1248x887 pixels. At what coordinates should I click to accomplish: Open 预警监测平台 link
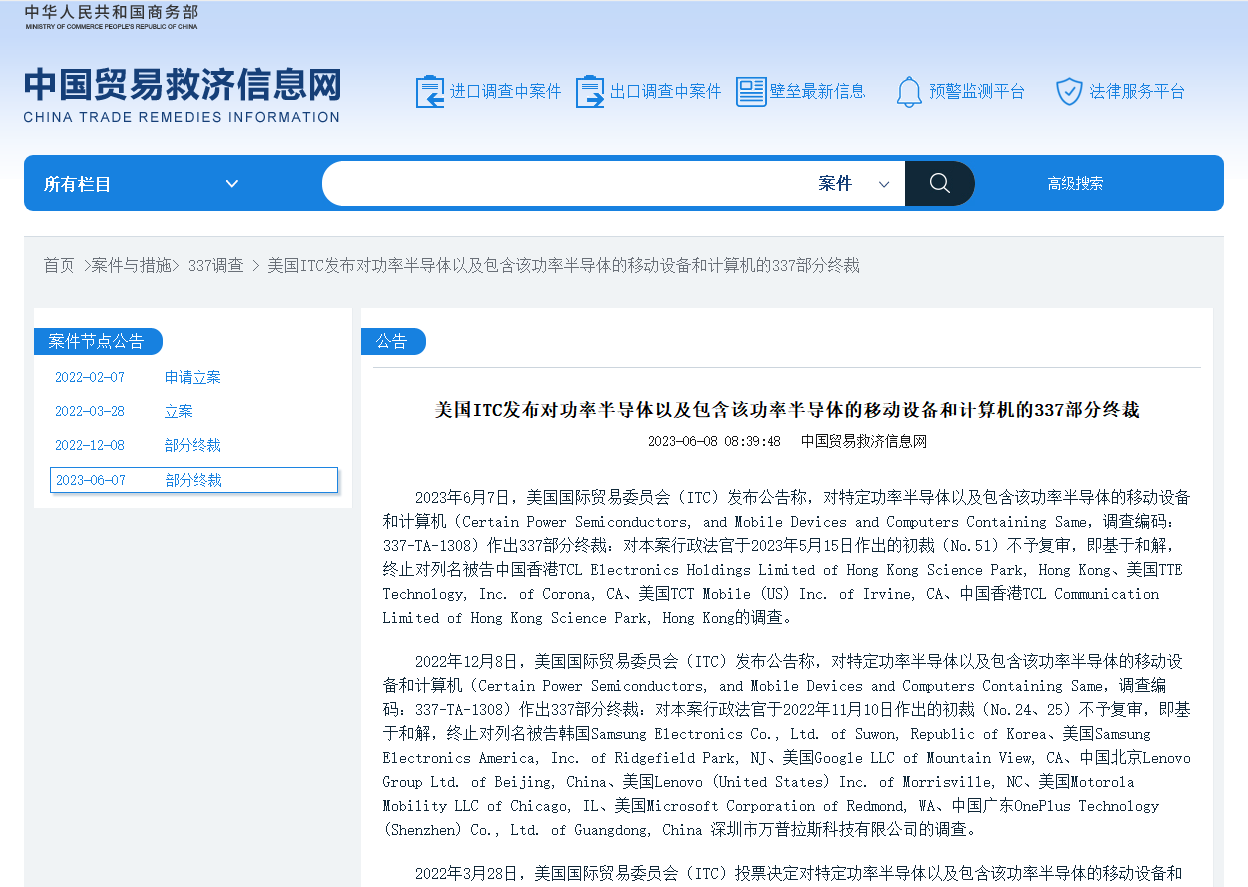[x=977, y=92]
